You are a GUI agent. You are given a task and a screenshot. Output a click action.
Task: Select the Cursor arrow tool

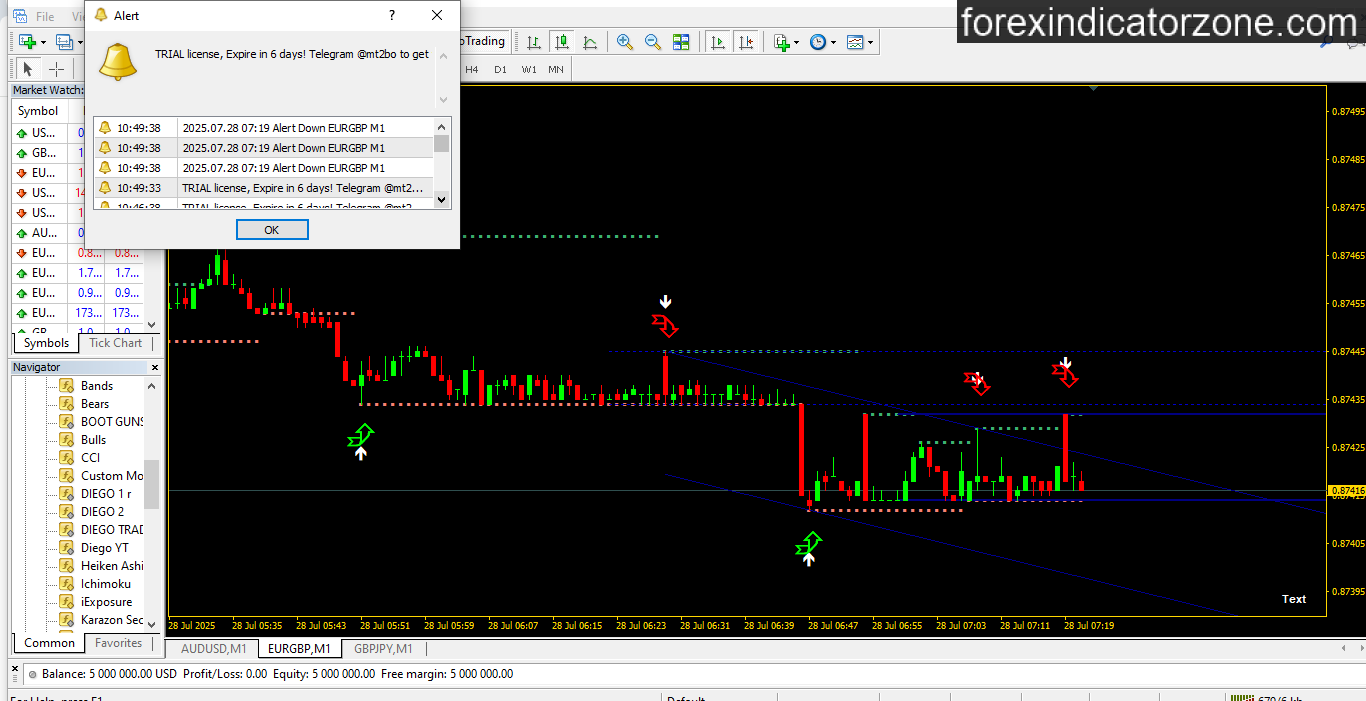coord(28,69)
